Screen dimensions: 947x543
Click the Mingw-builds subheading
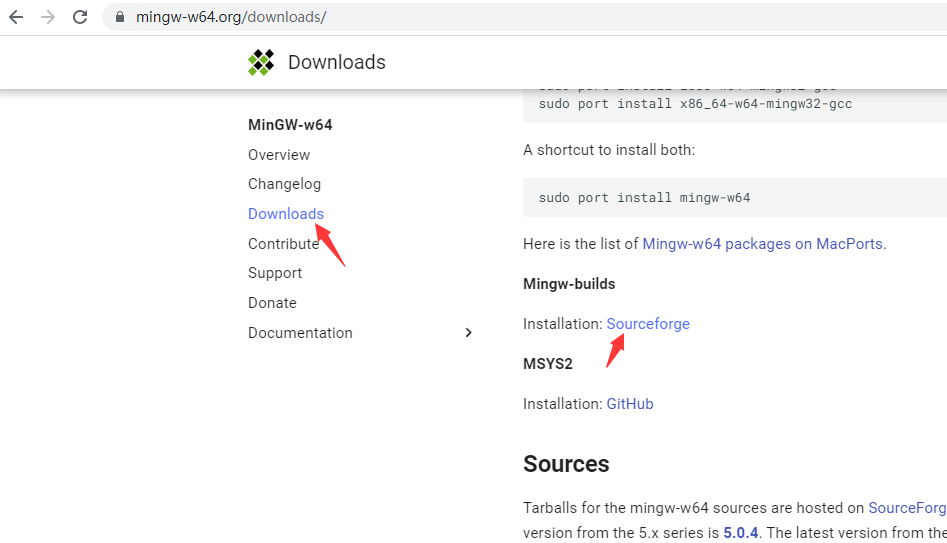click(569, 284)
